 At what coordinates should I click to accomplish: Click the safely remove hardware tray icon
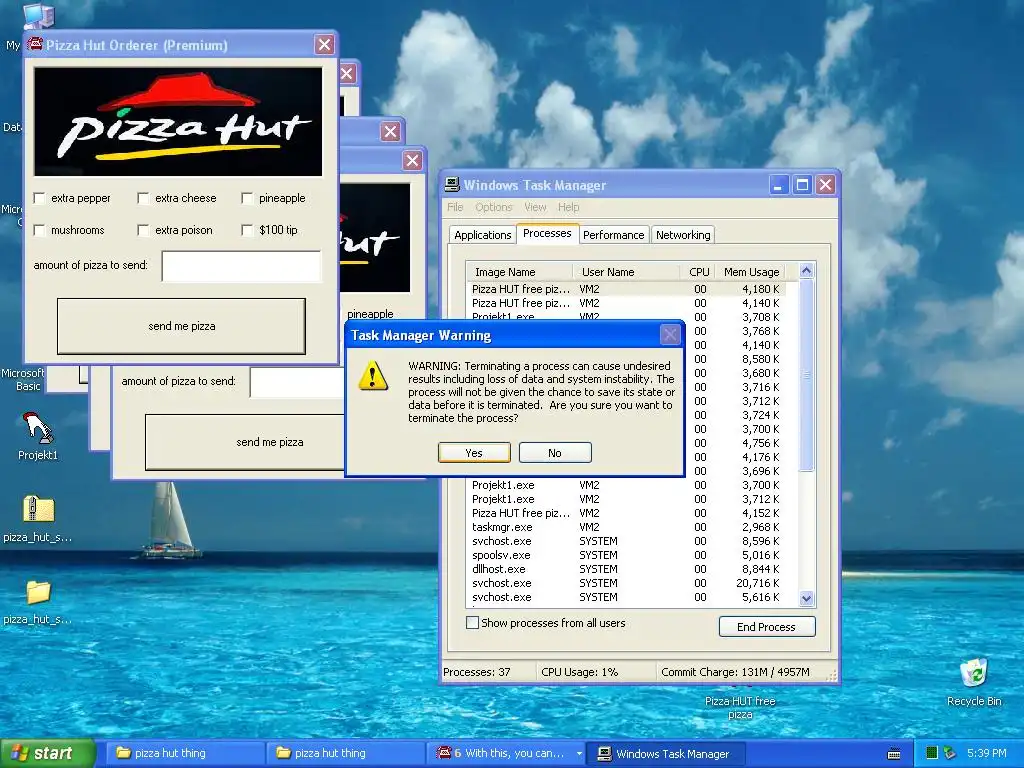click(x=950, y=753)
